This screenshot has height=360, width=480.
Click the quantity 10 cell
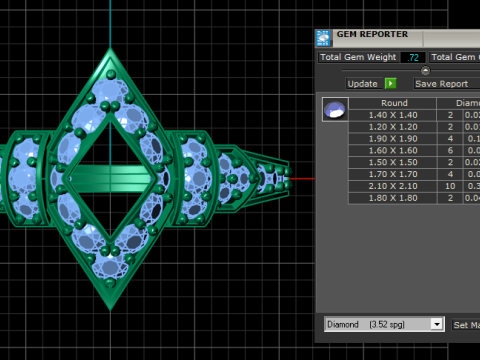[x=450, y=186]
